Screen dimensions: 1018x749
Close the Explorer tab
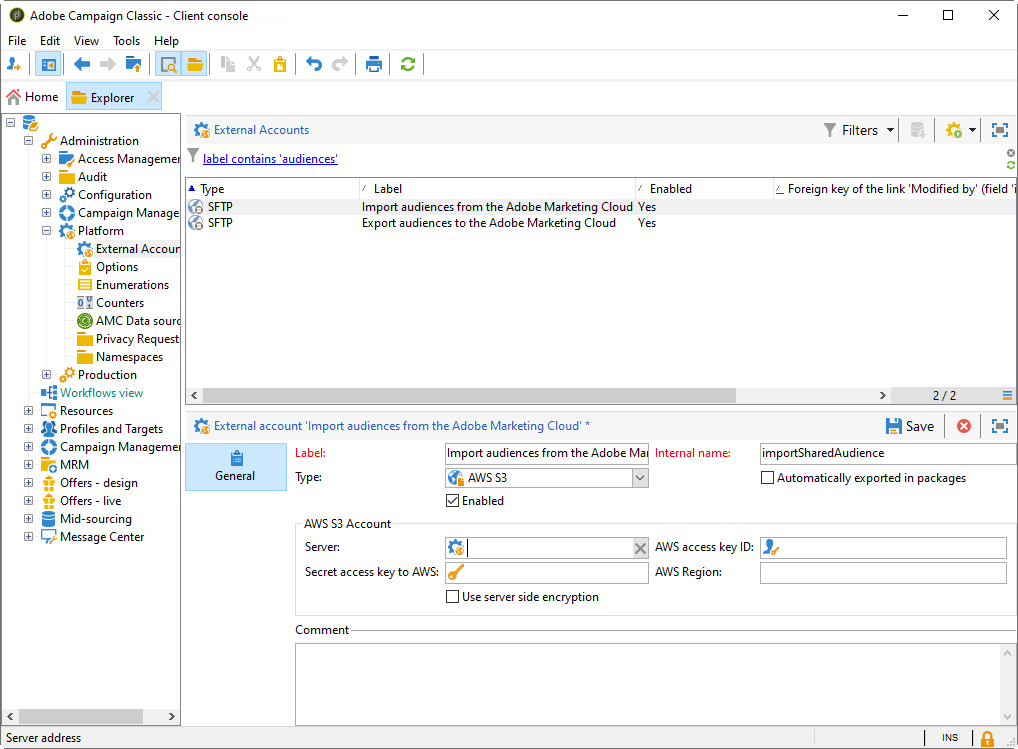tap(153, 97)
